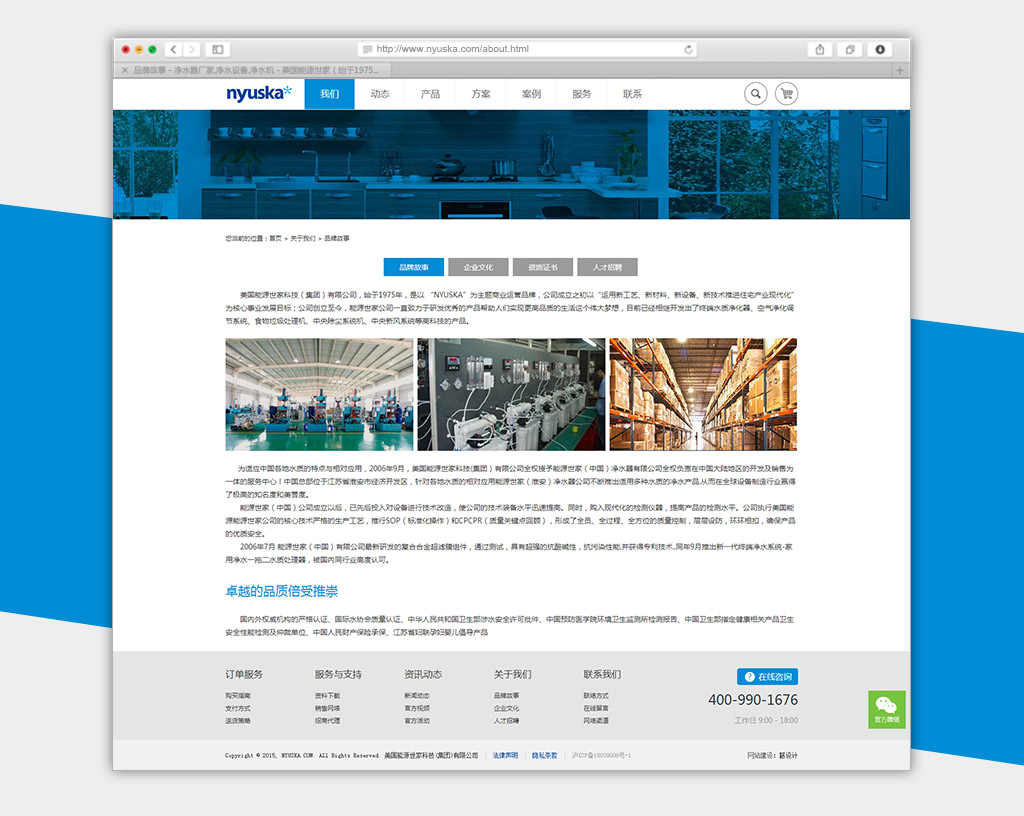Open a new tab with the plus button
This screenshot has height=816, width=1024.
[900, 70]
